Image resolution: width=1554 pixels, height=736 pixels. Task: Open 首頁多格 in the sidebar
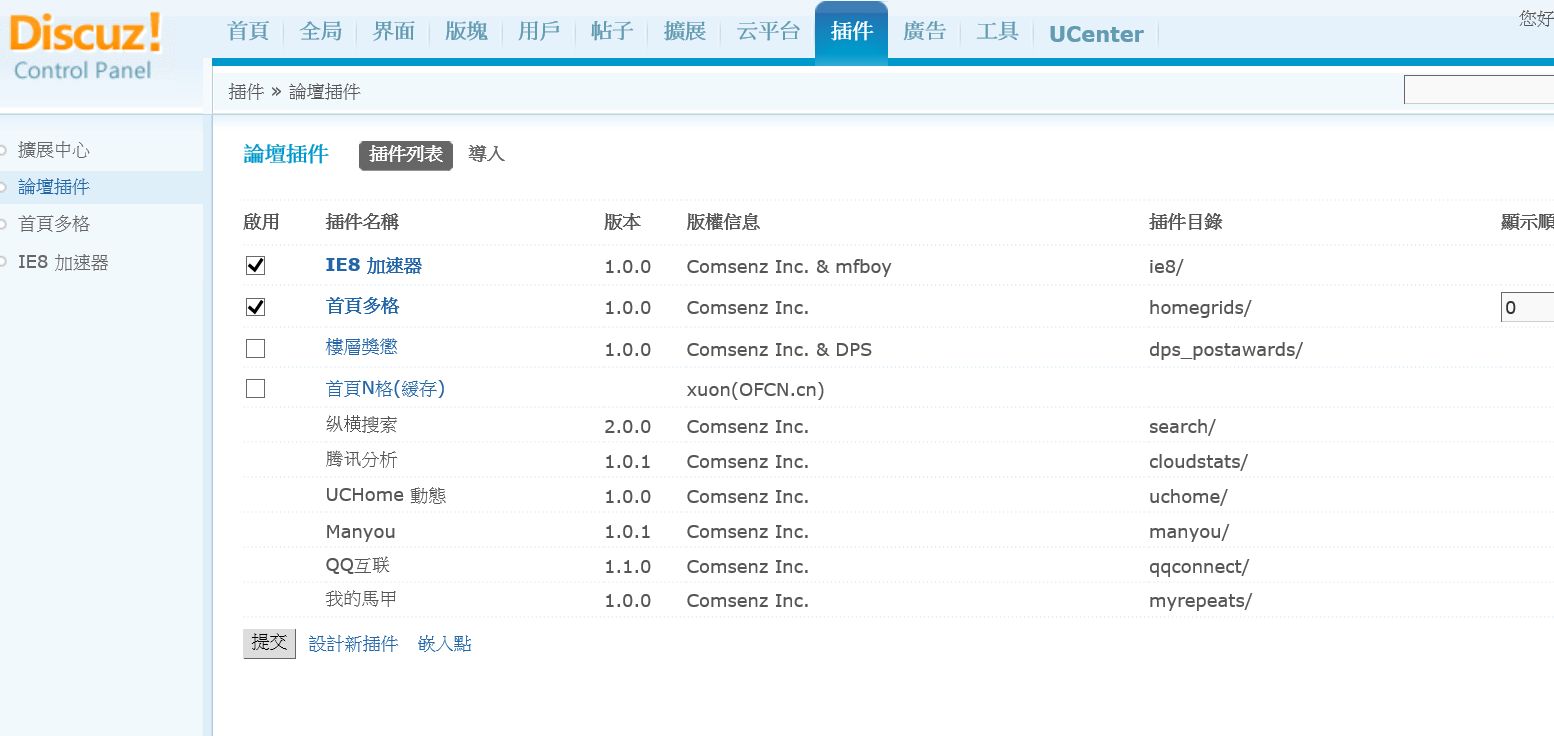coord(54,224)
